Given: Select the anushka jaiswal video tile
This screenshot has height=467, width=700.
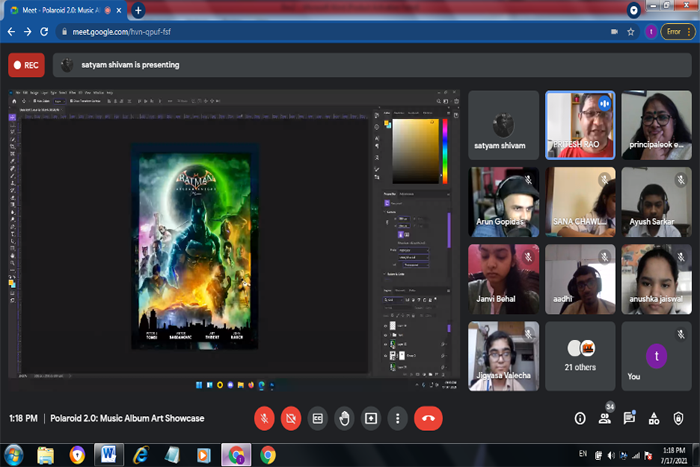Looking at the screenshot, I should pyautogui.click(x=656, y=279).
